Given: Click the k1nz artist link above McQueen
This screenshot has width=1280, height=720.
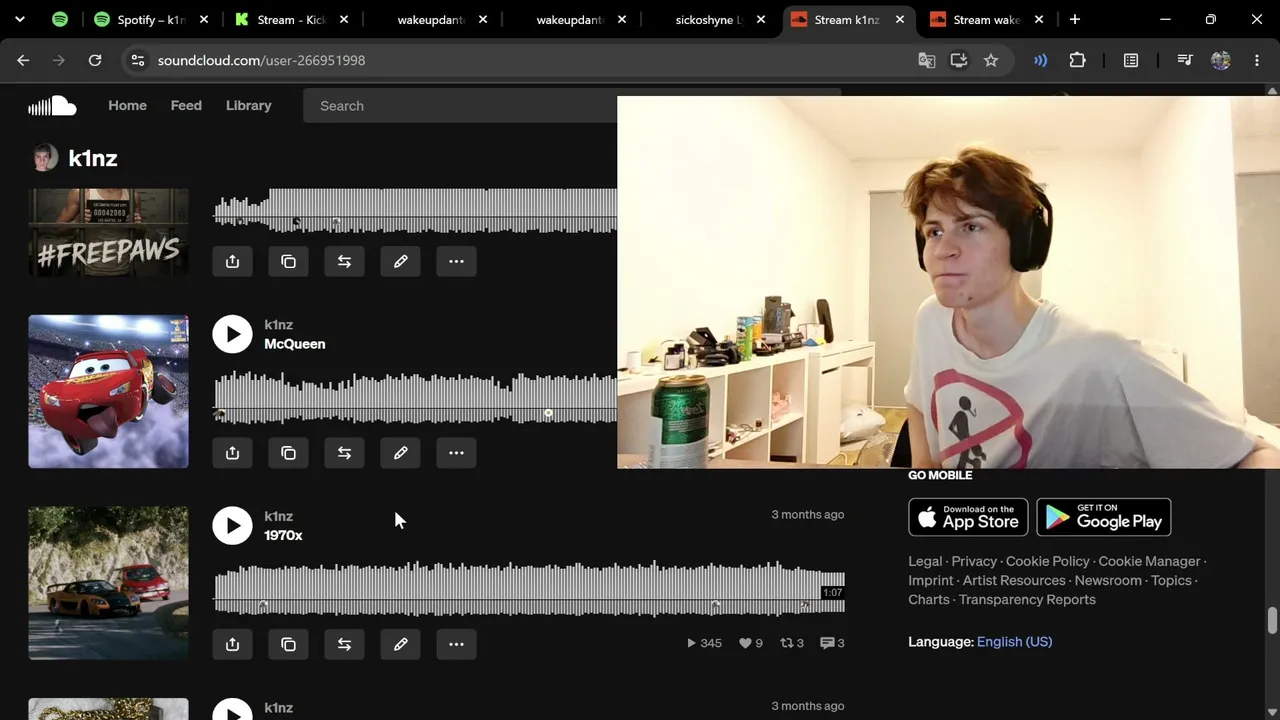Looking at the screenshot, I should tap(278, 325).
